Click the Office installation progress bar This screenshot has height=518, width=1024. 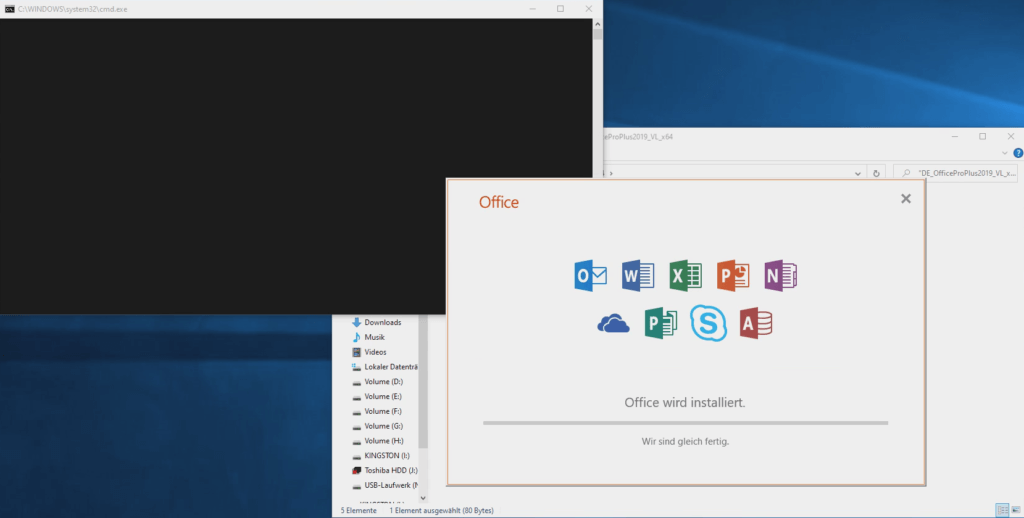pyautogui.click(x=685, y=423)
